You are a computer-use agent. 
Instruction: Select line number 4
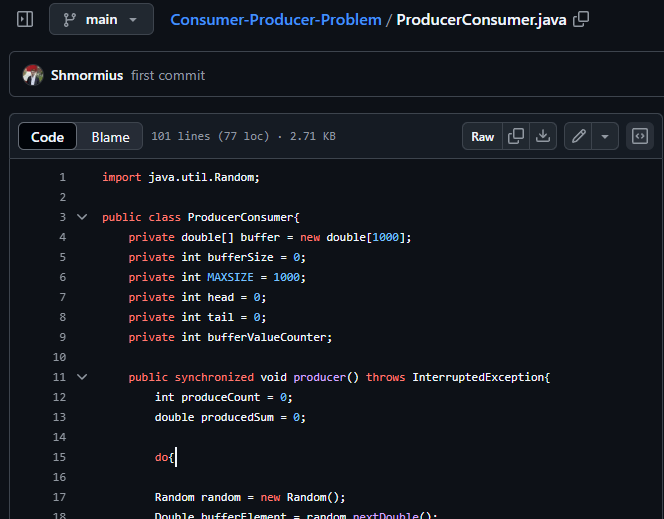62,237
